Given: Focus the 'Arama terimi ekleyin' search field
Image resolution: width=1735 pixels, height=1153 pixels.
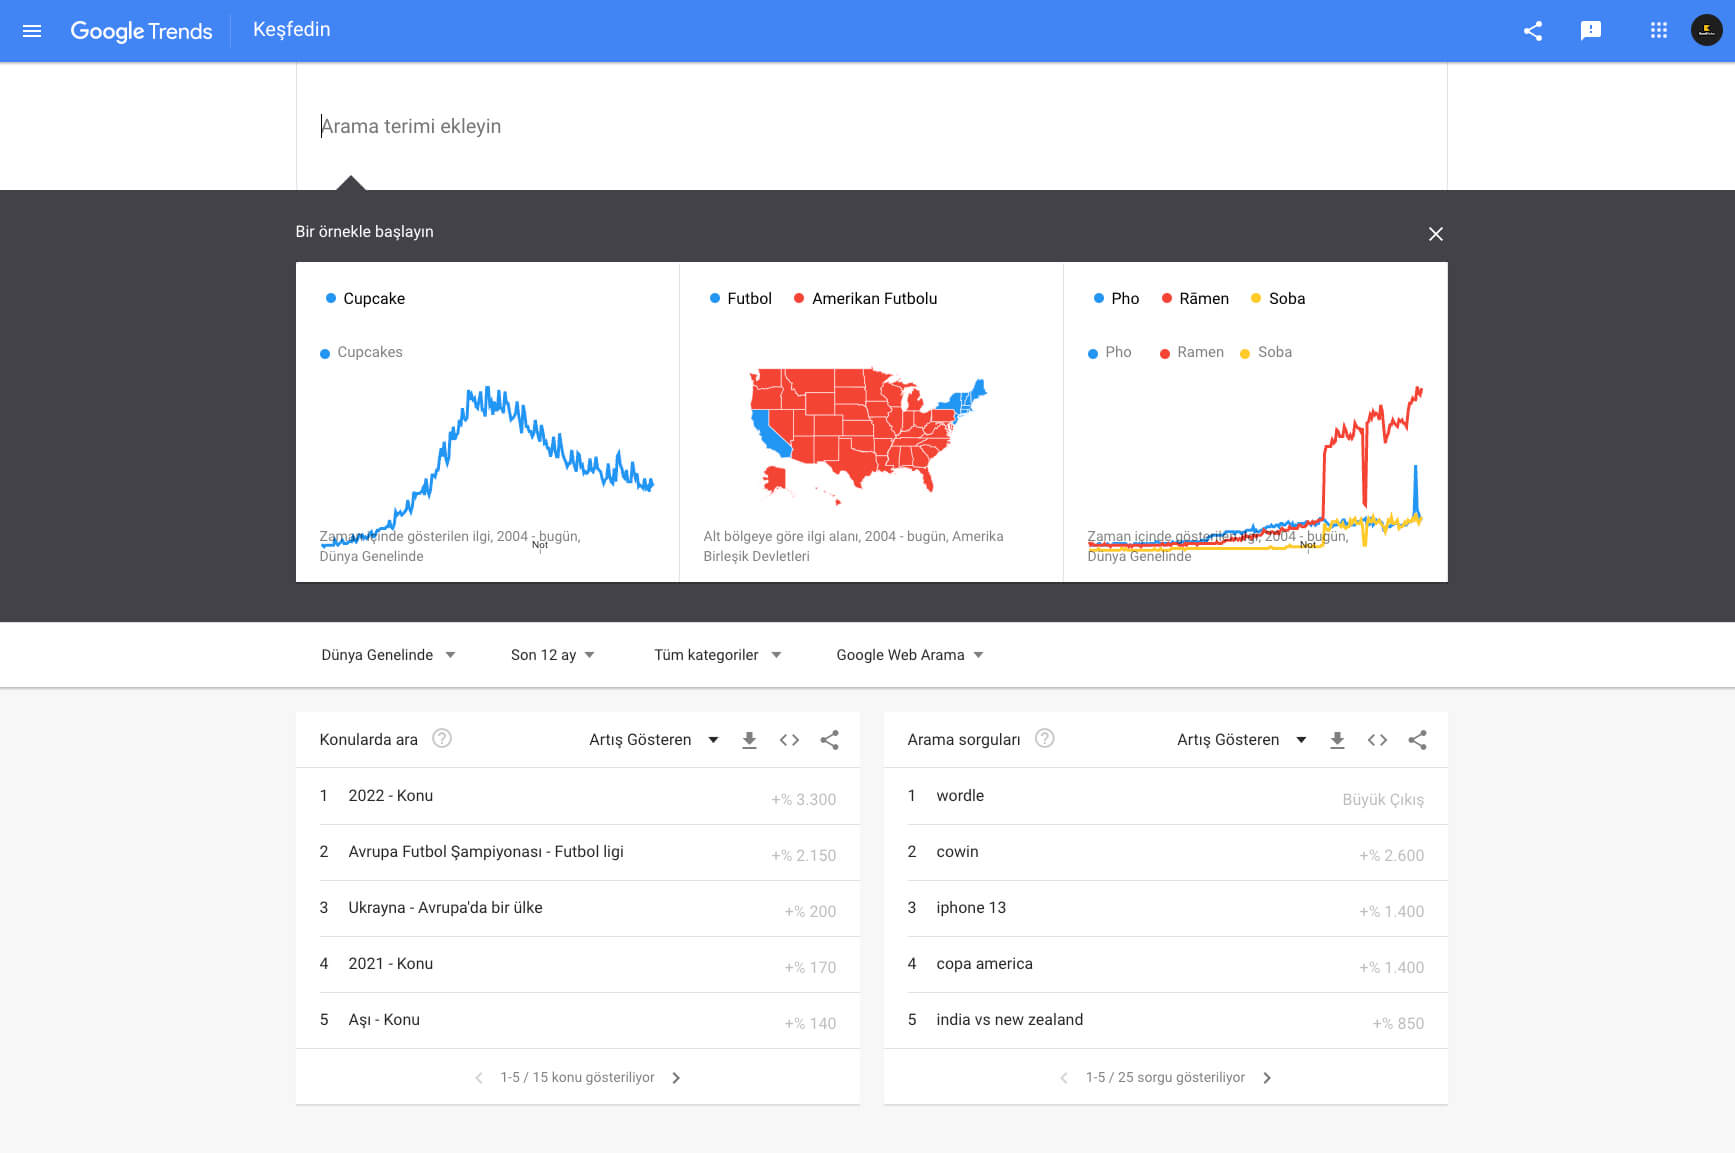Looking at the screenshot, I should tap(871, 126).
